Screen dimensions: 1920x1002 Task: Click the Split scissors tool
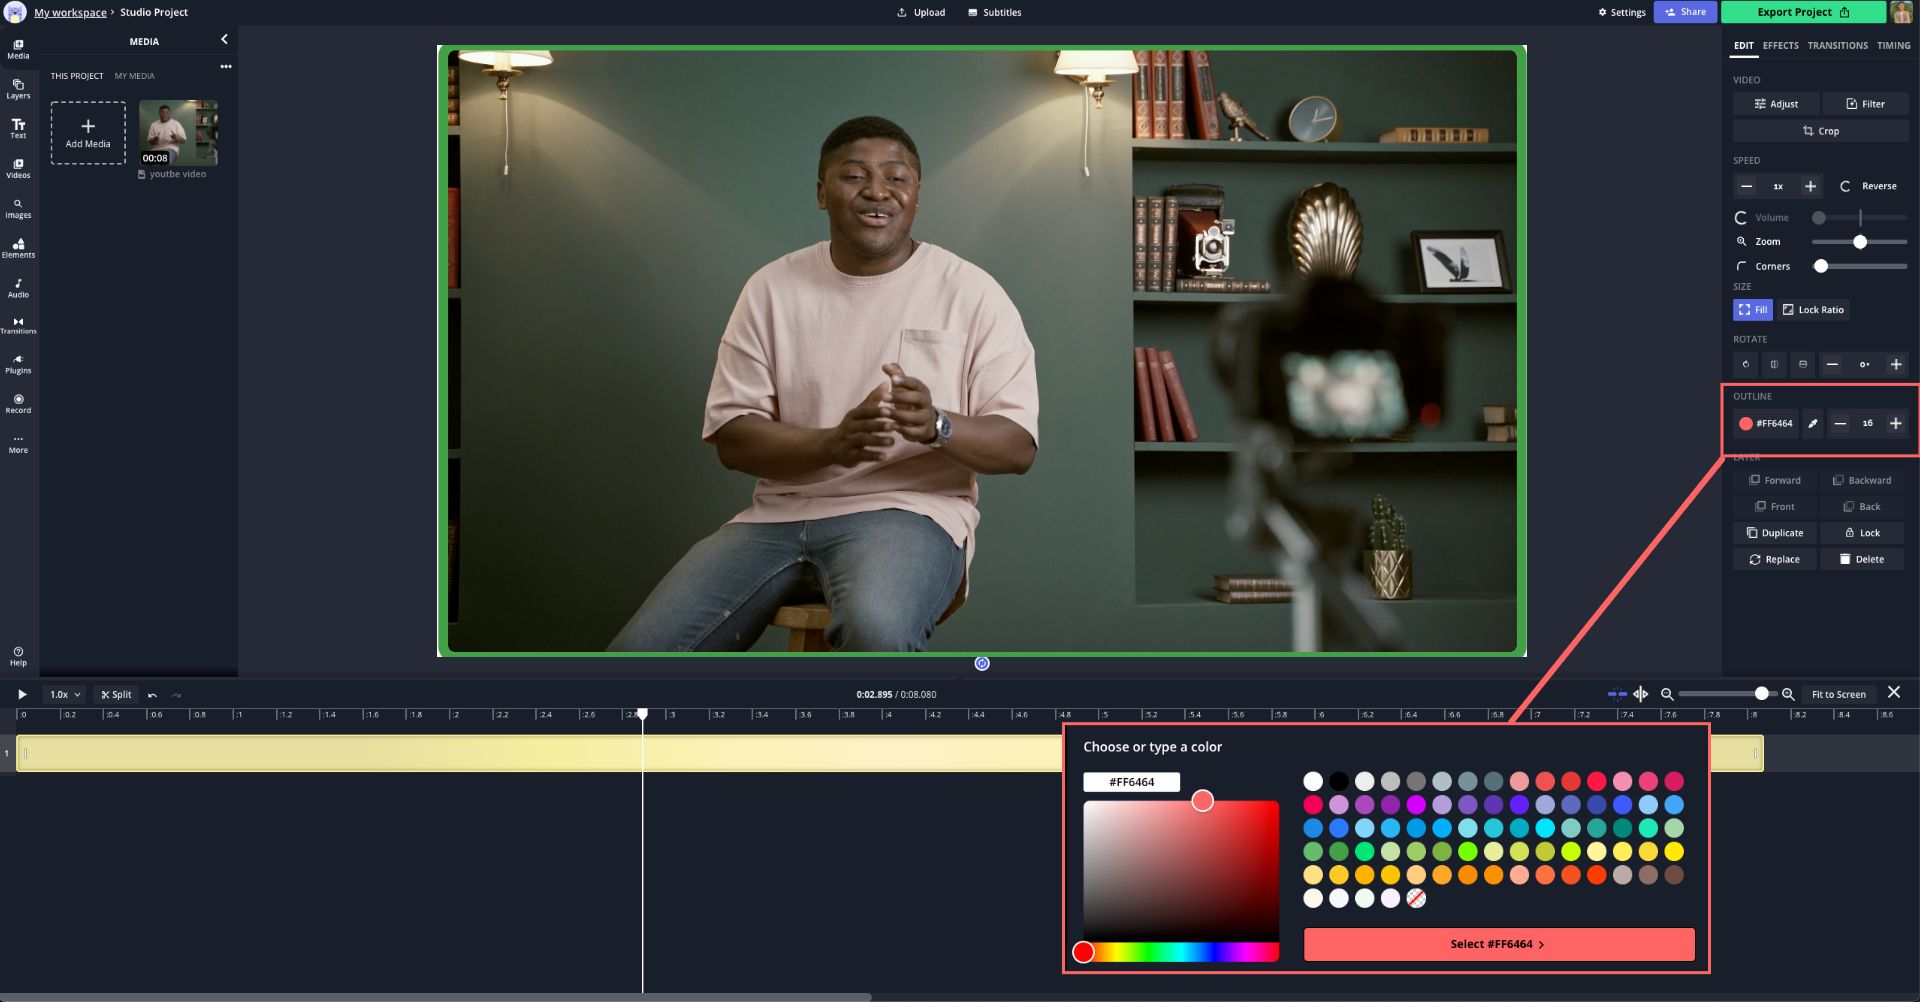tap(116, 695)
